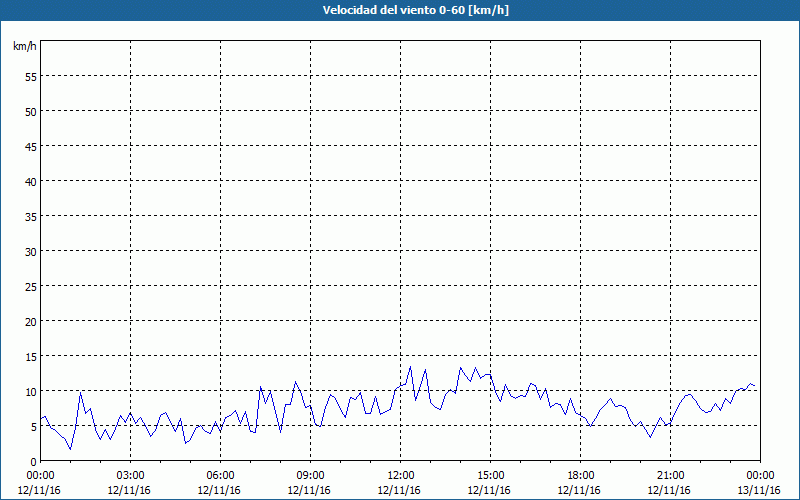The image size is (800, 500).
Task: Click the "55" Y-axis value
Action: (31, 77)
